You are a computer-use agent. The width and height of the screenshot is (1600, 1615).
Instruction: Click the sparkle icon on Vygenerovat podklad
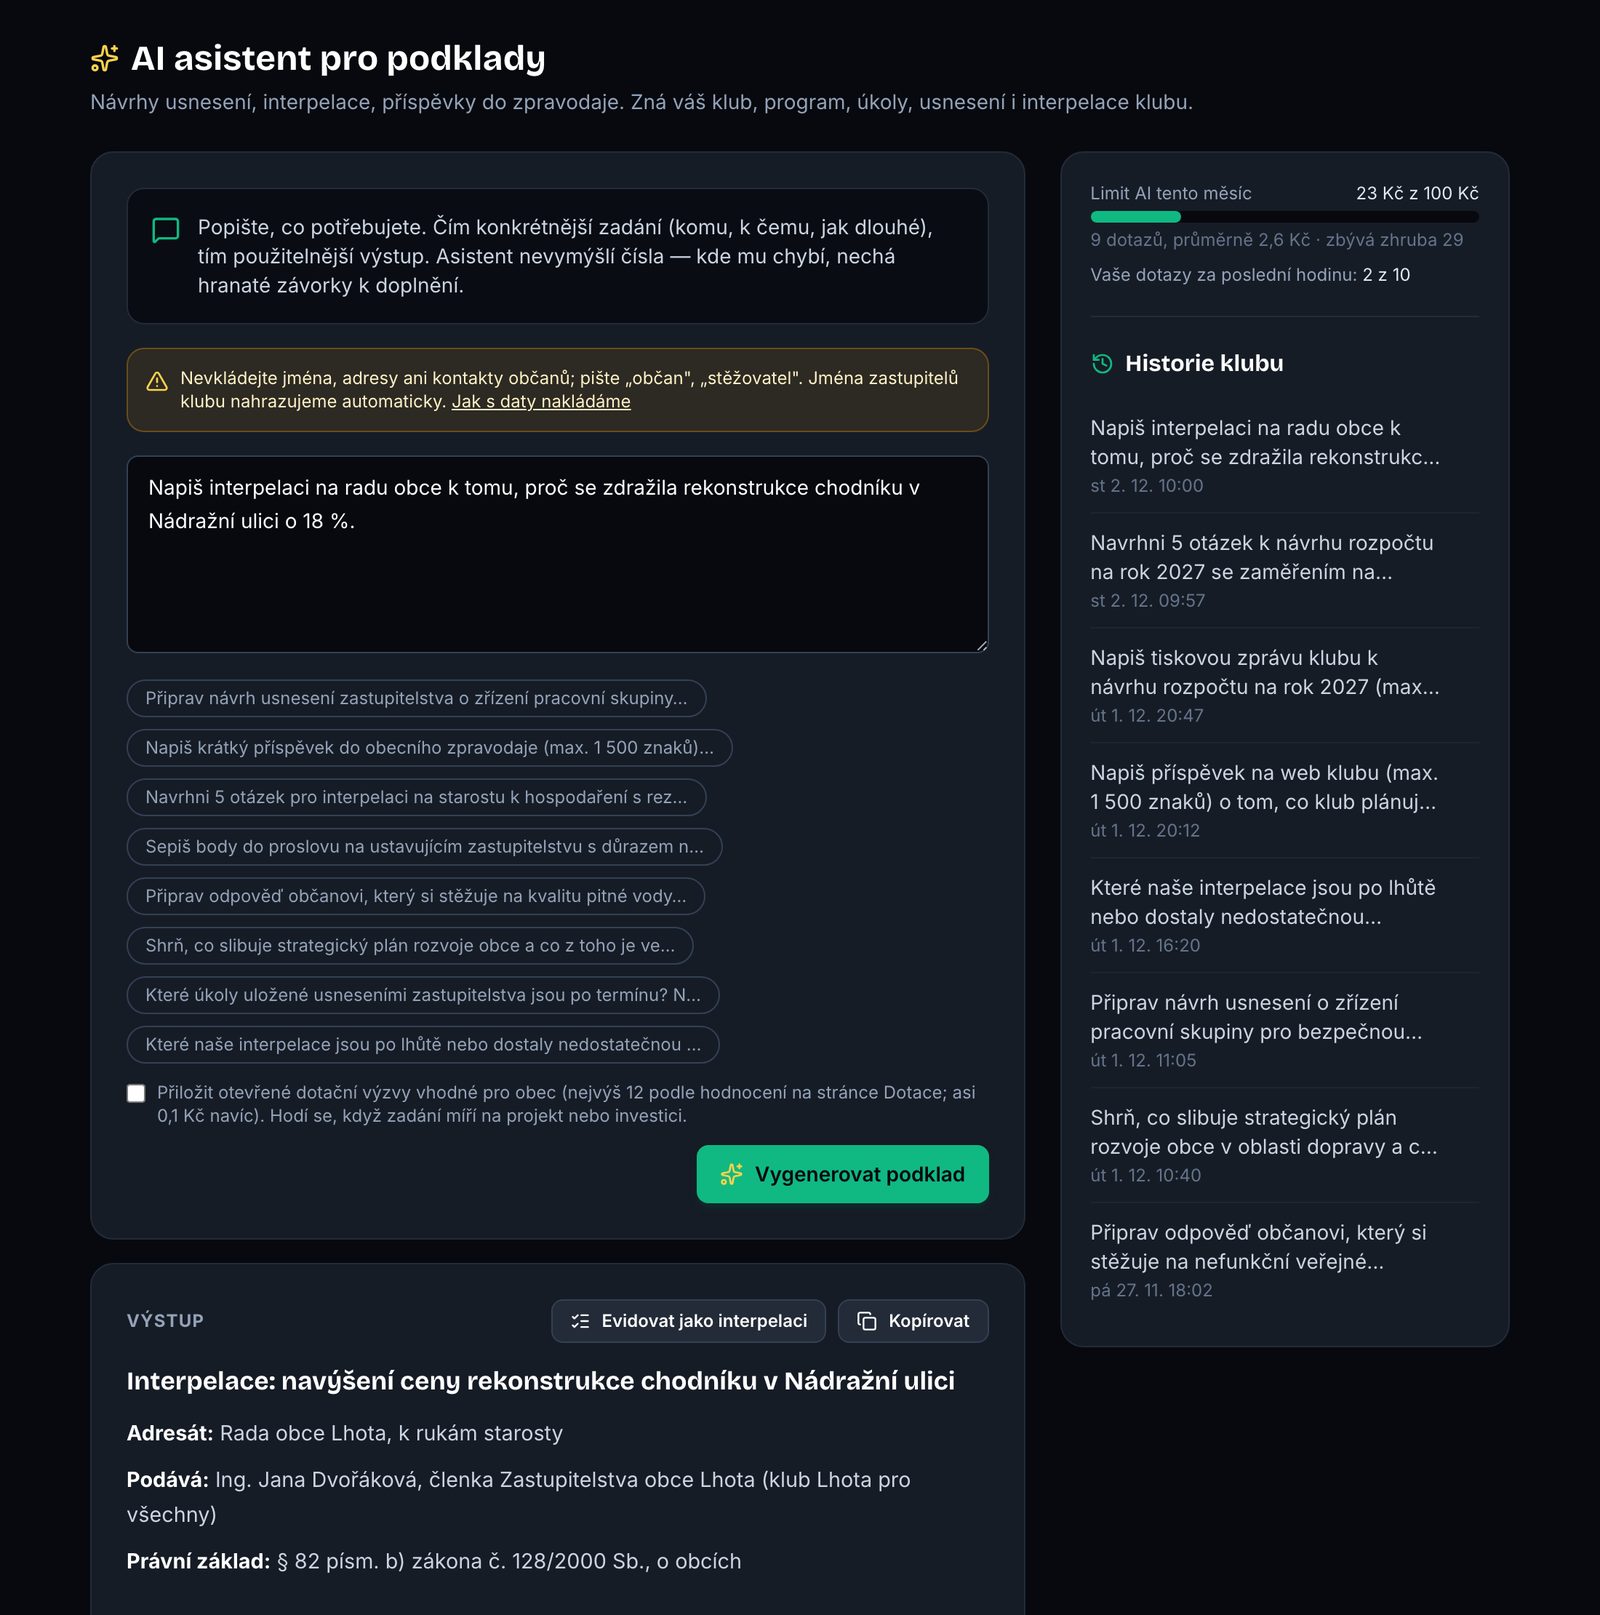pos(732,1174)
